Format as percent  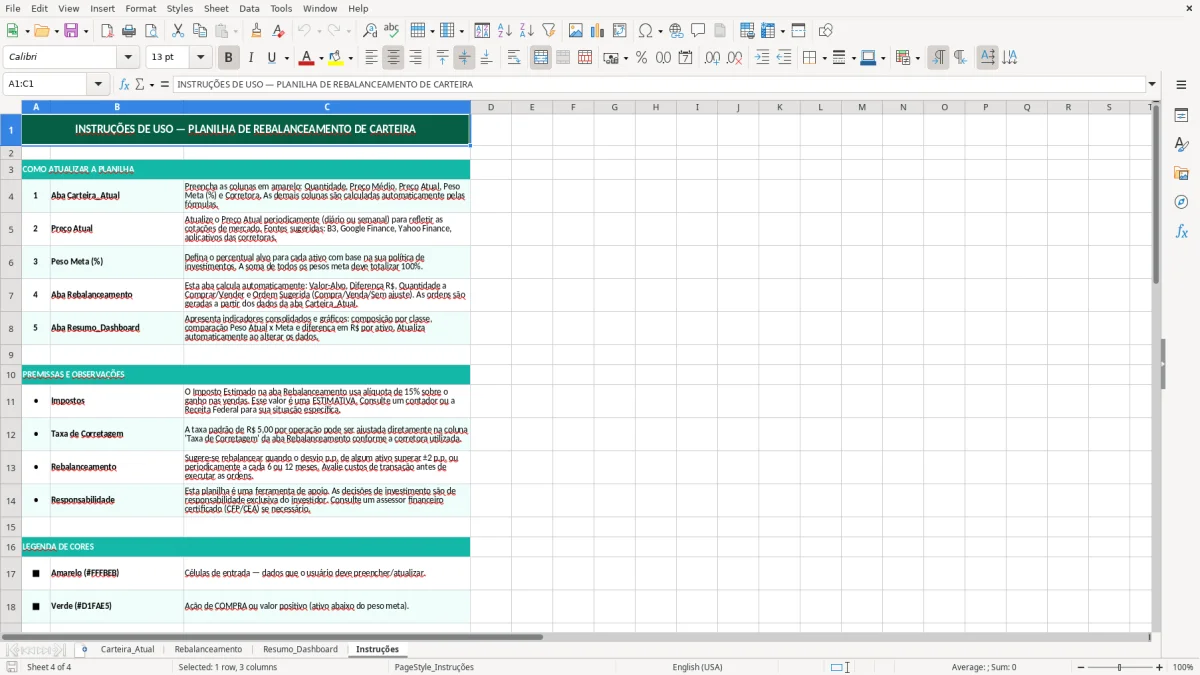[x=641, y=58]
